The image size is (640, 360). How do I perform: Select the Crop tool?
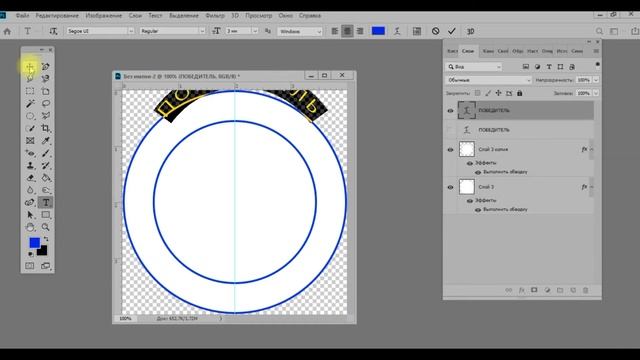pos(46,128)
